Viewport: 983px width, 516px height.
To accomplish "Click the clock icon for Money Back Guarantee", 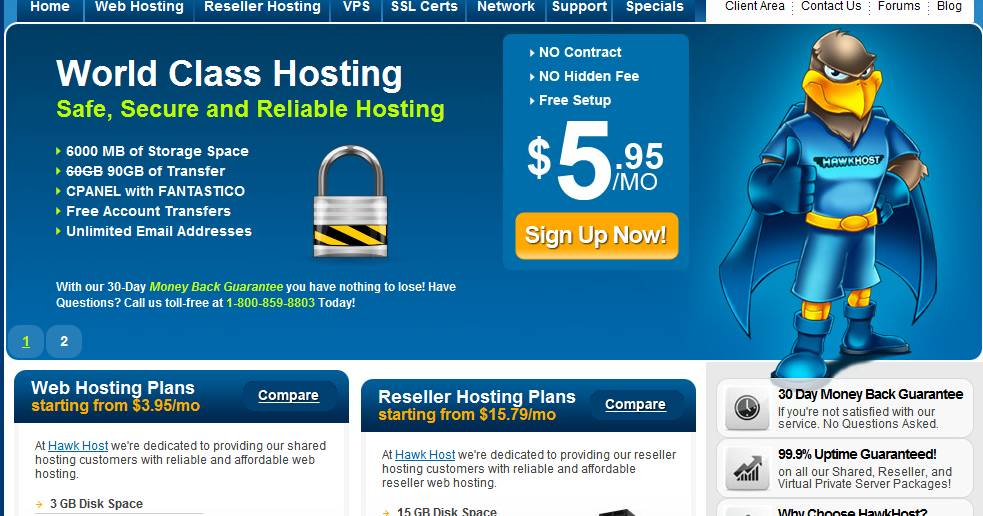I will pyautogui.click(x=747, y=408).
